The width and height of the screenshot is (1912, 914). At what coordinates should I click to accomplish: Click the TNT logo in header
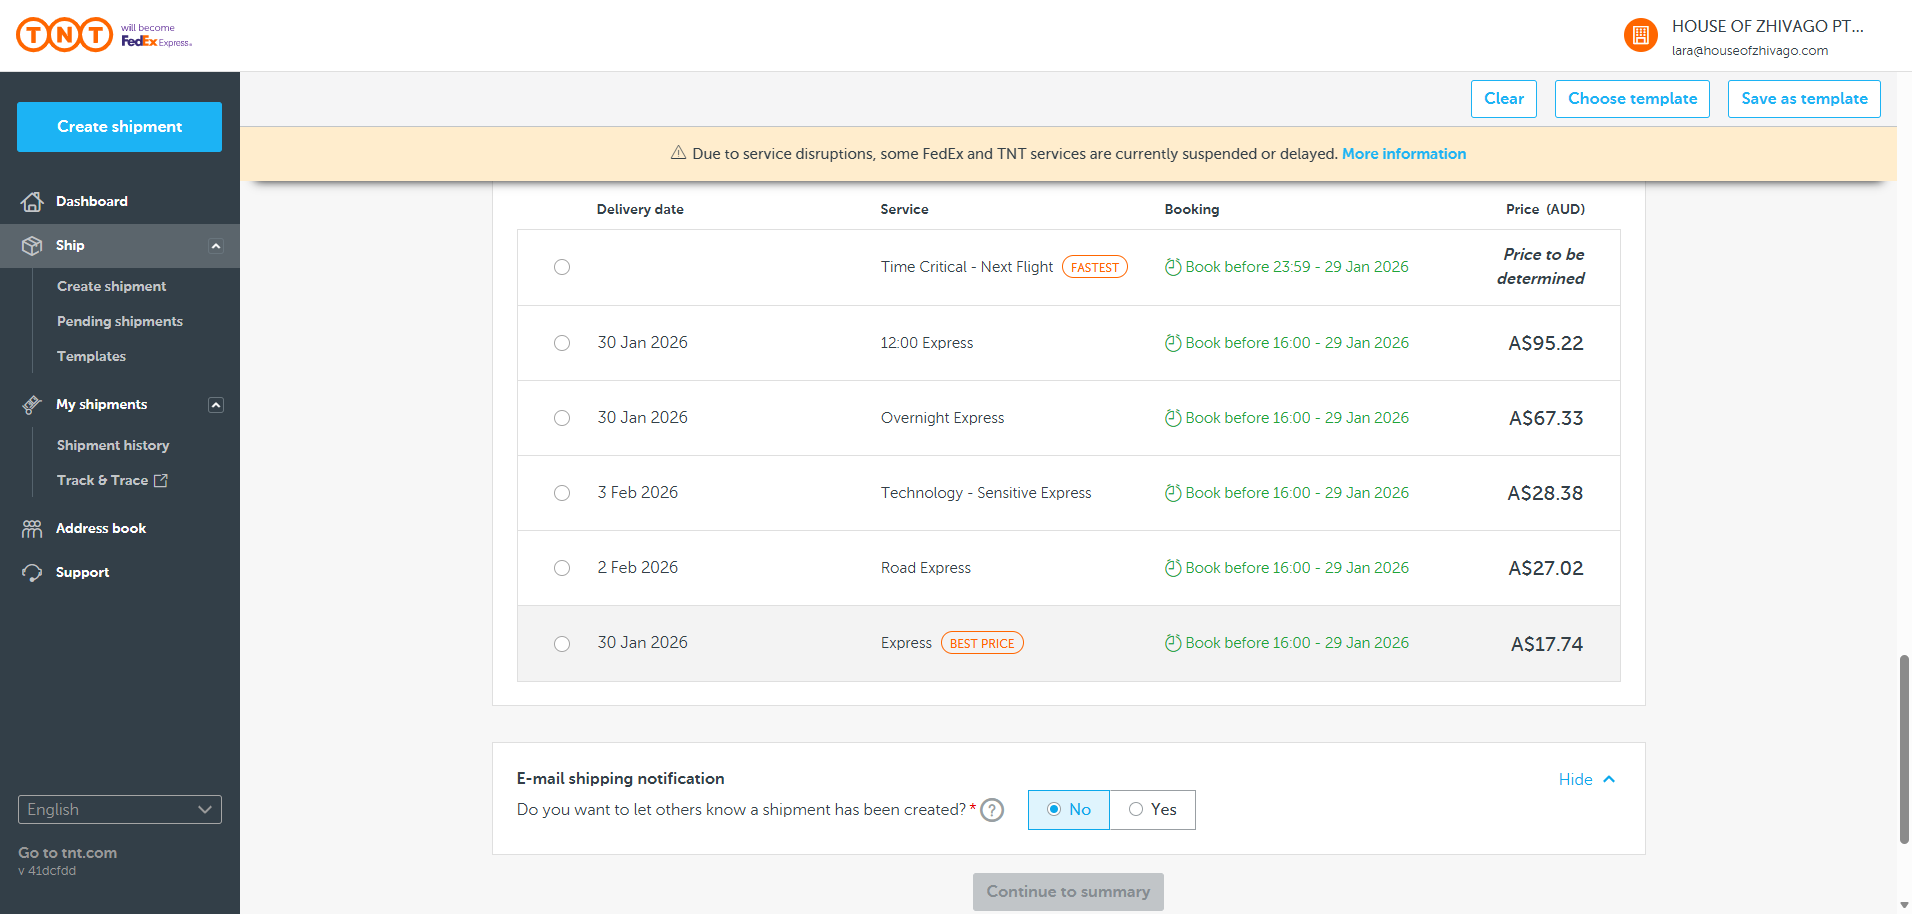point(65,35)
